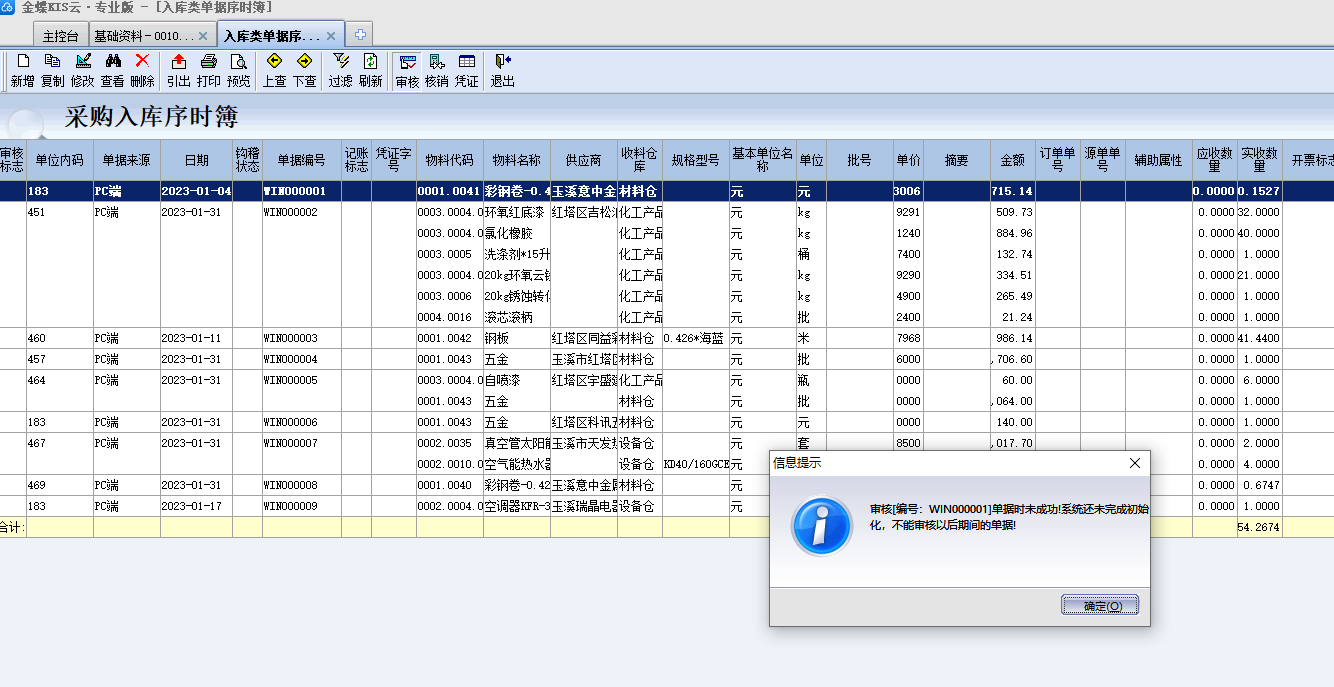Select document number WIN000006 cell
This screenshot has height=687, width=1334.
tap(302, 422)
